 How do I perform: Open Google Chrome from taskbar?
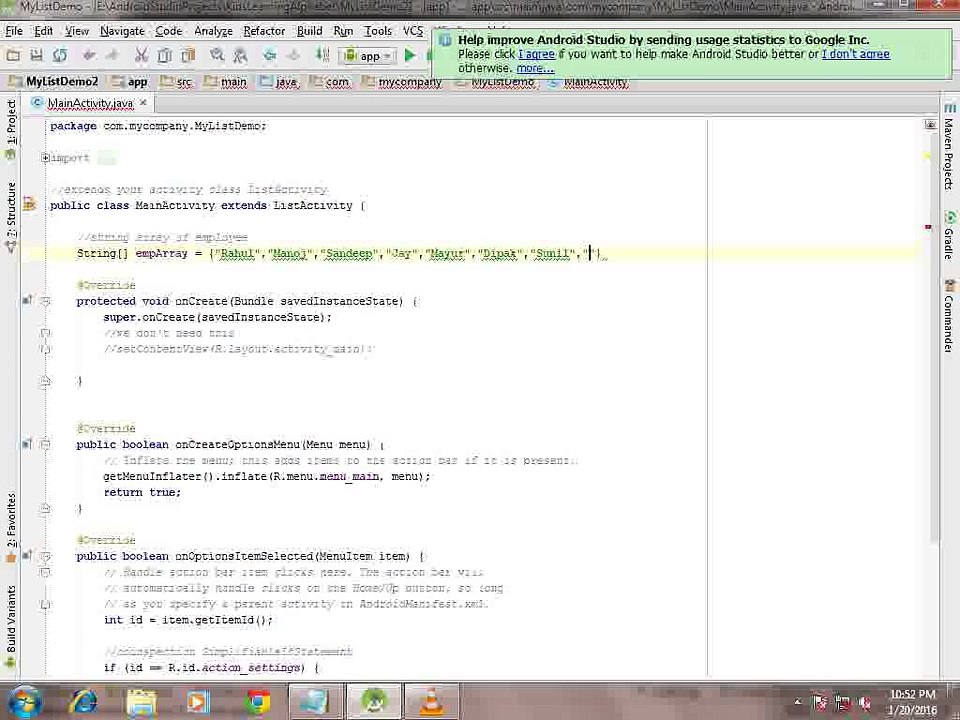[258, 702]
